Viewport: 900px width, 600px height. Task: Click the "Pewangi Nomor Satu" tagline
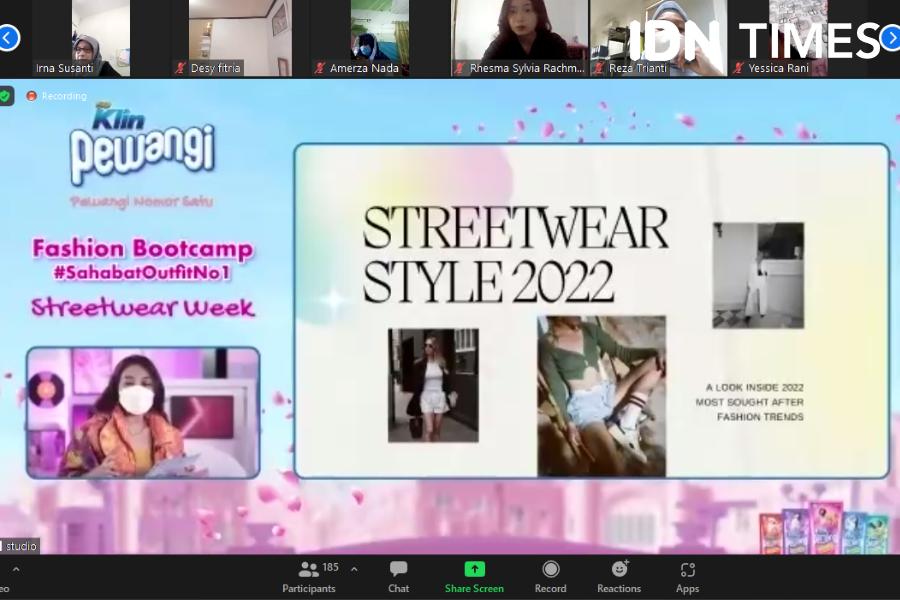[142, 202]
